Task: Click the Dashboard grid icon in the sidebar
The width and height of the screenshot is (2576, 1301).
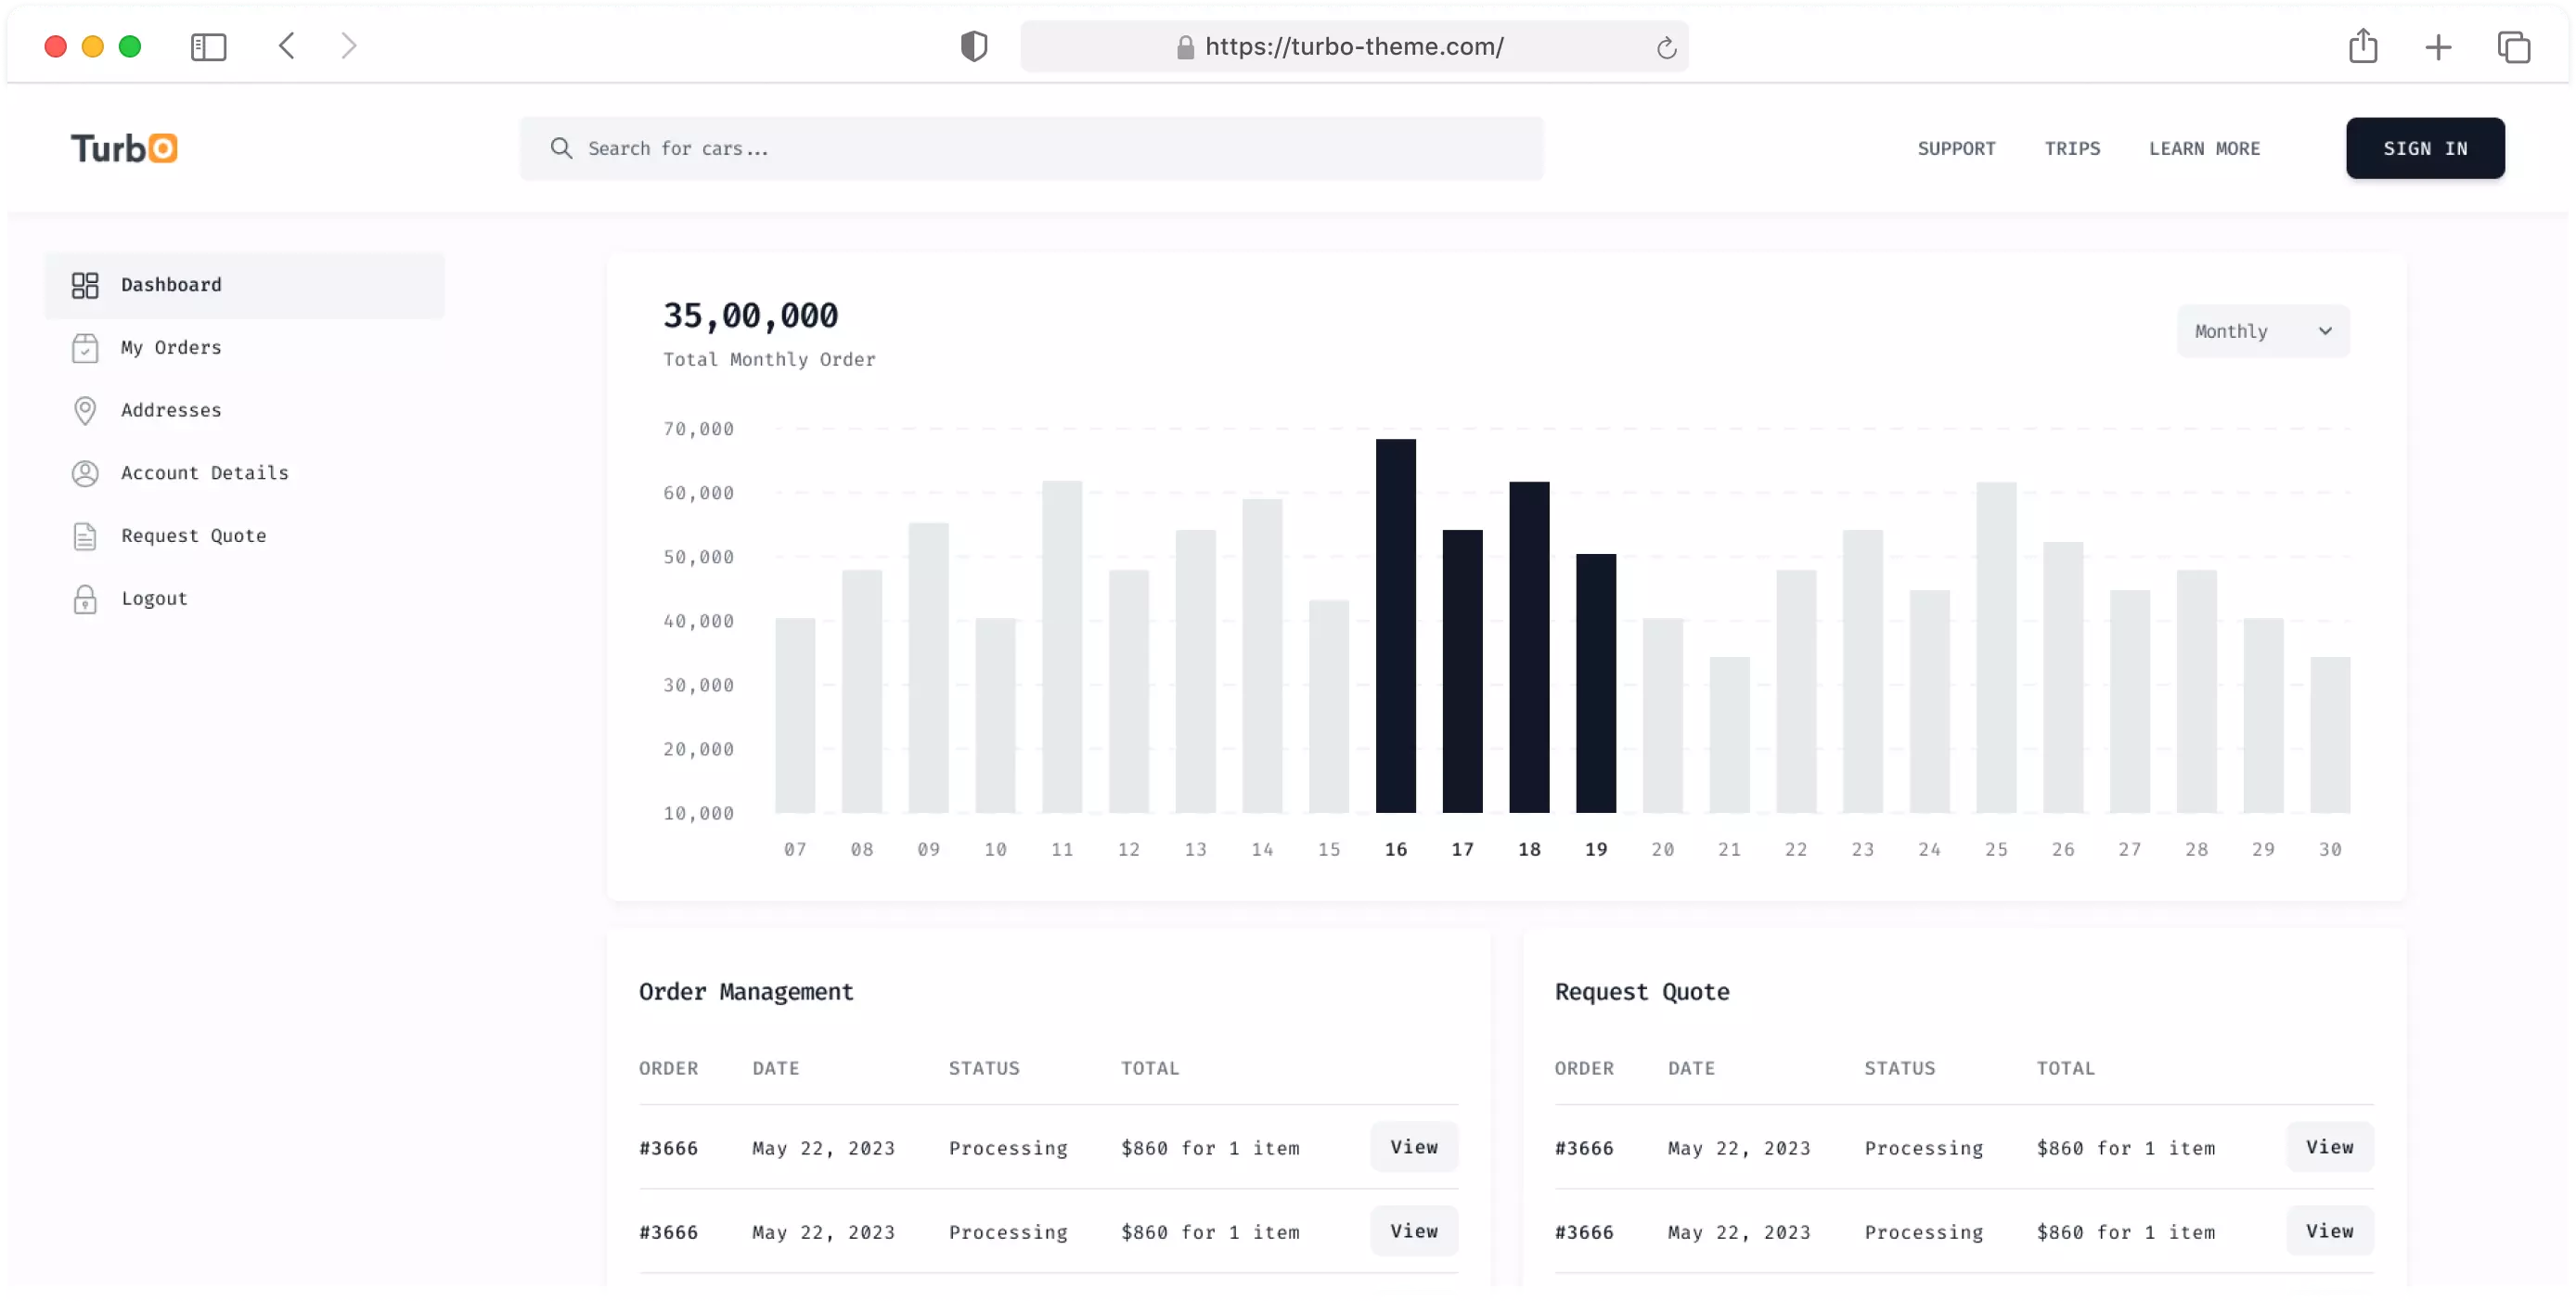Action: pos(85,285)
